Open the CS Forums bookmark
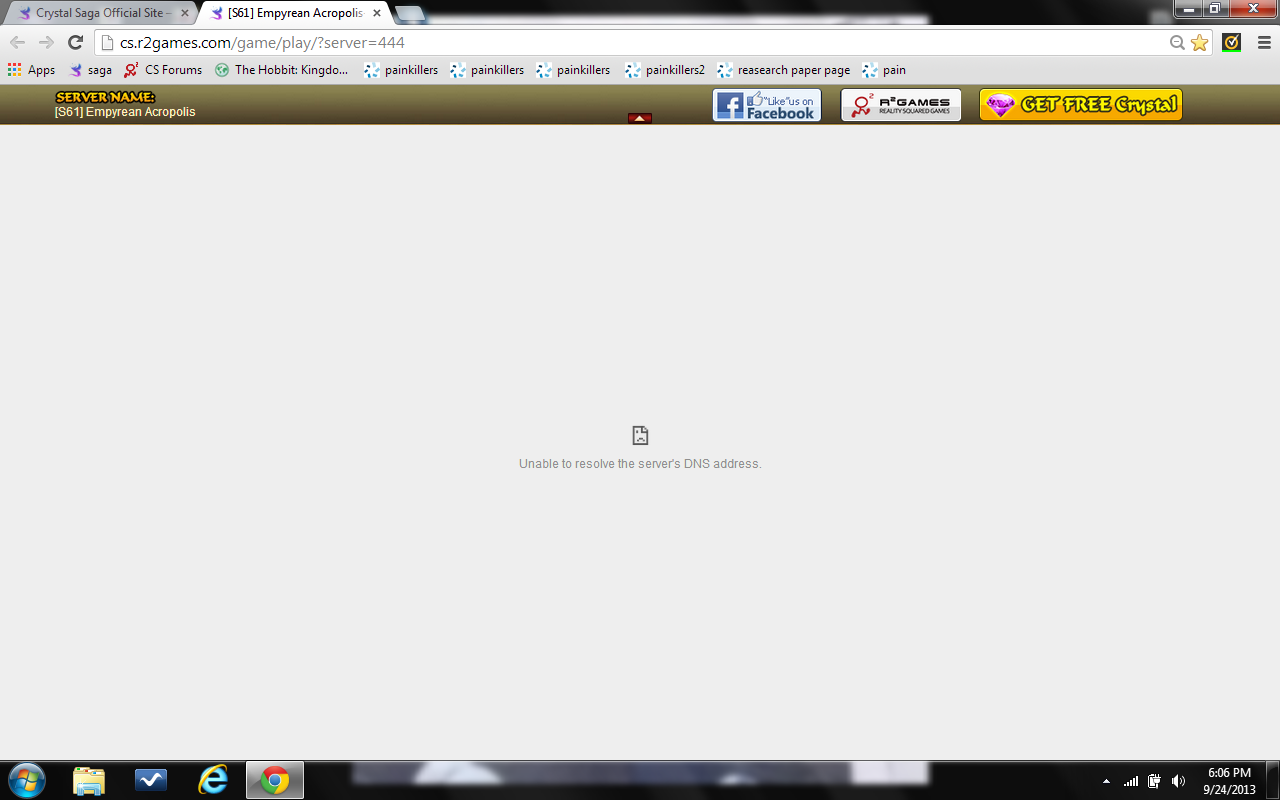This screenshot has width=1280, height=800. (163, 70)
